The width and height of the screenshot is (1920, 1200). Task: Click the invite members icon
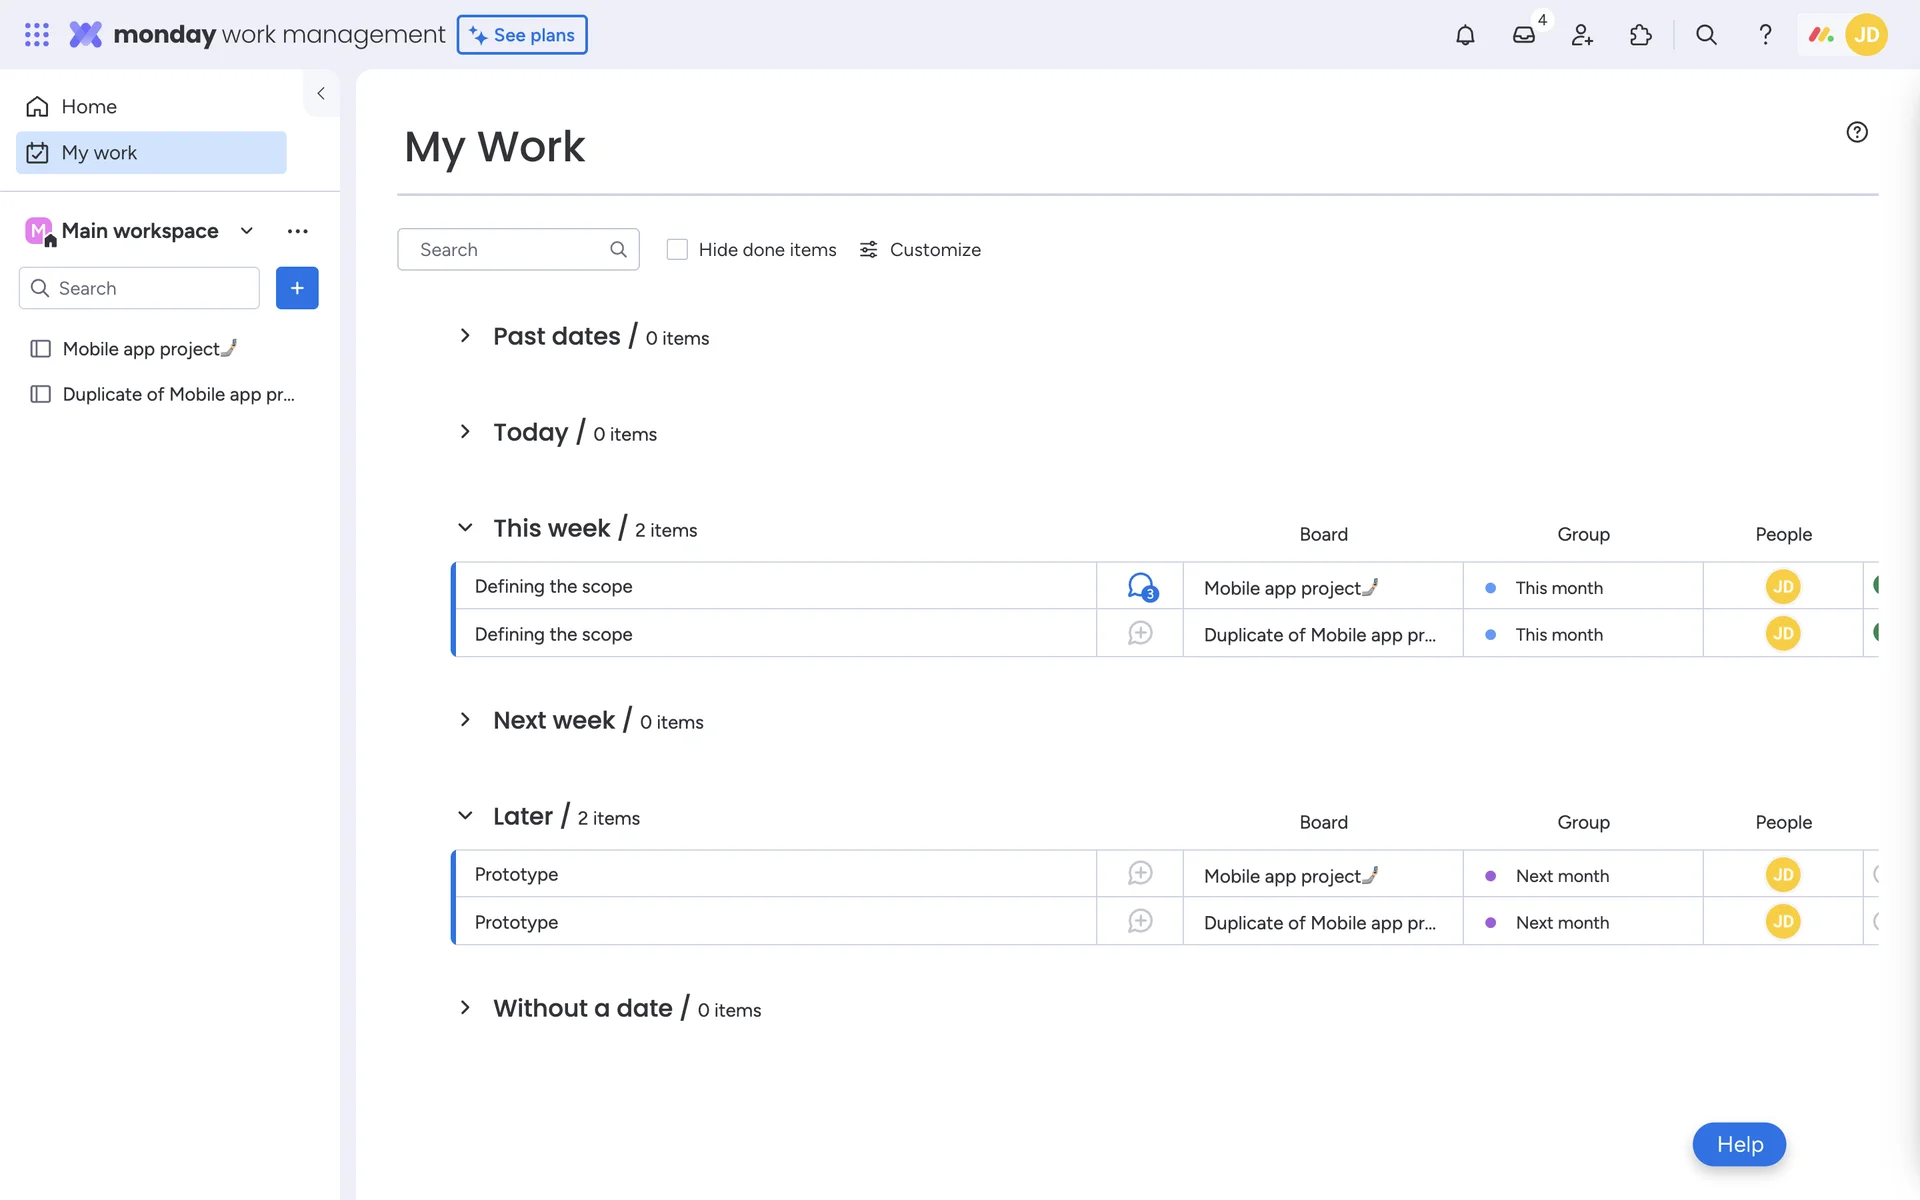pyautogui.click(x=1582, y=35)
